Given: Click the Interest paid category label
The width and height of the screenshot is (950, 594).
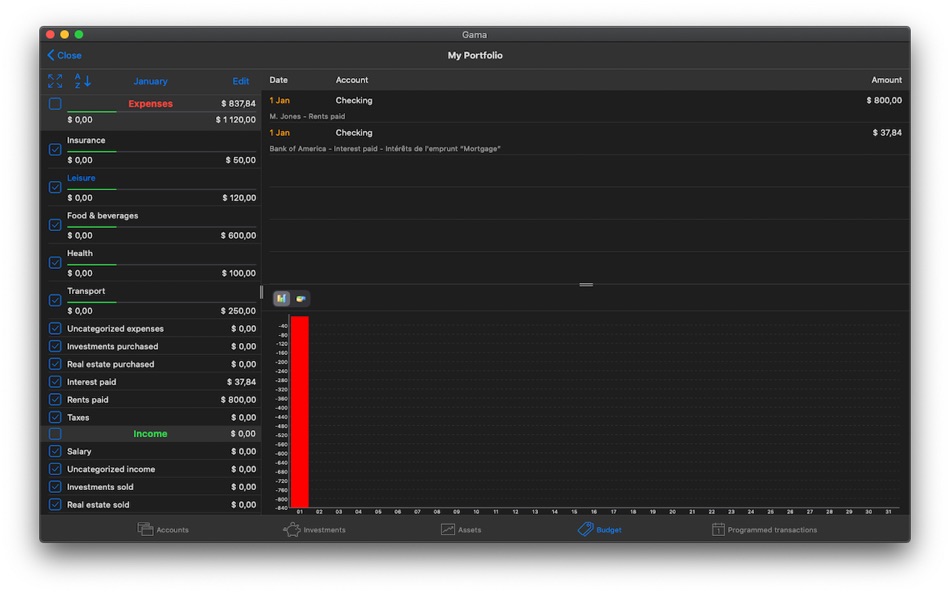Looking at the screenshot, I should tap(91, 382).
